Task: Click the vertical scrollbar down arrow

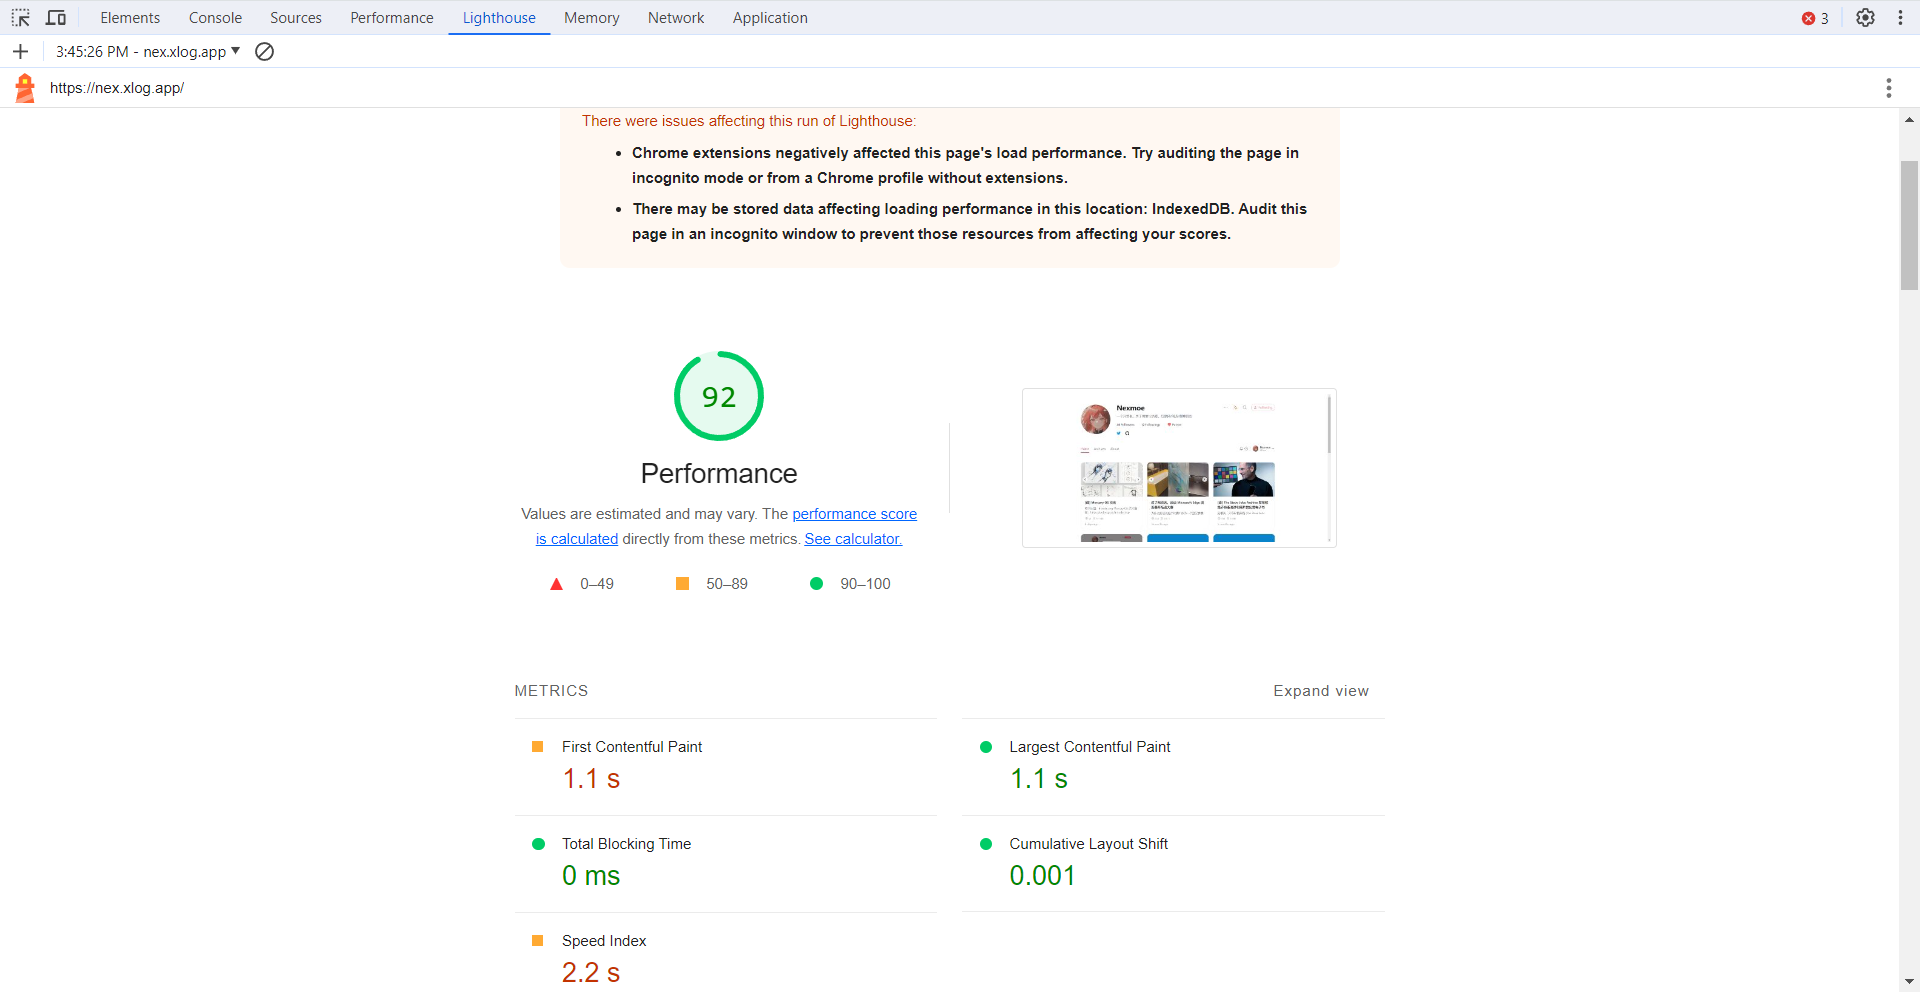Action: [x=1909, y=982]
